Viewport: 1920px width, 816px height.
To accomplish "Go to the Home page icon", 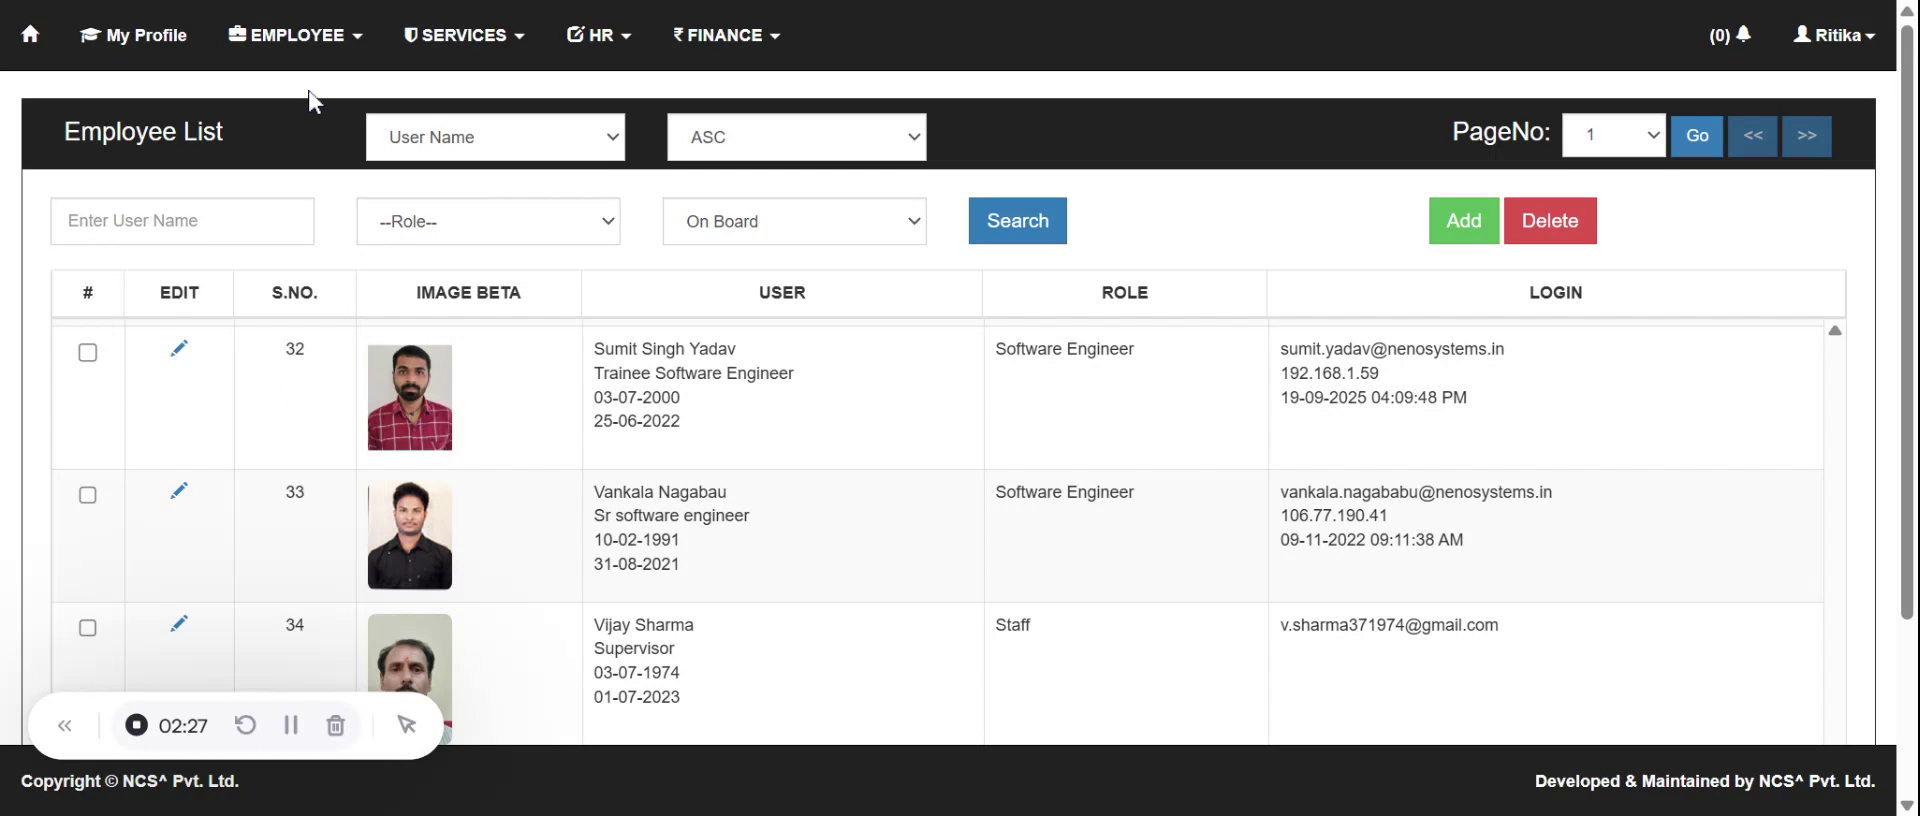I will [x=30, y=34].
